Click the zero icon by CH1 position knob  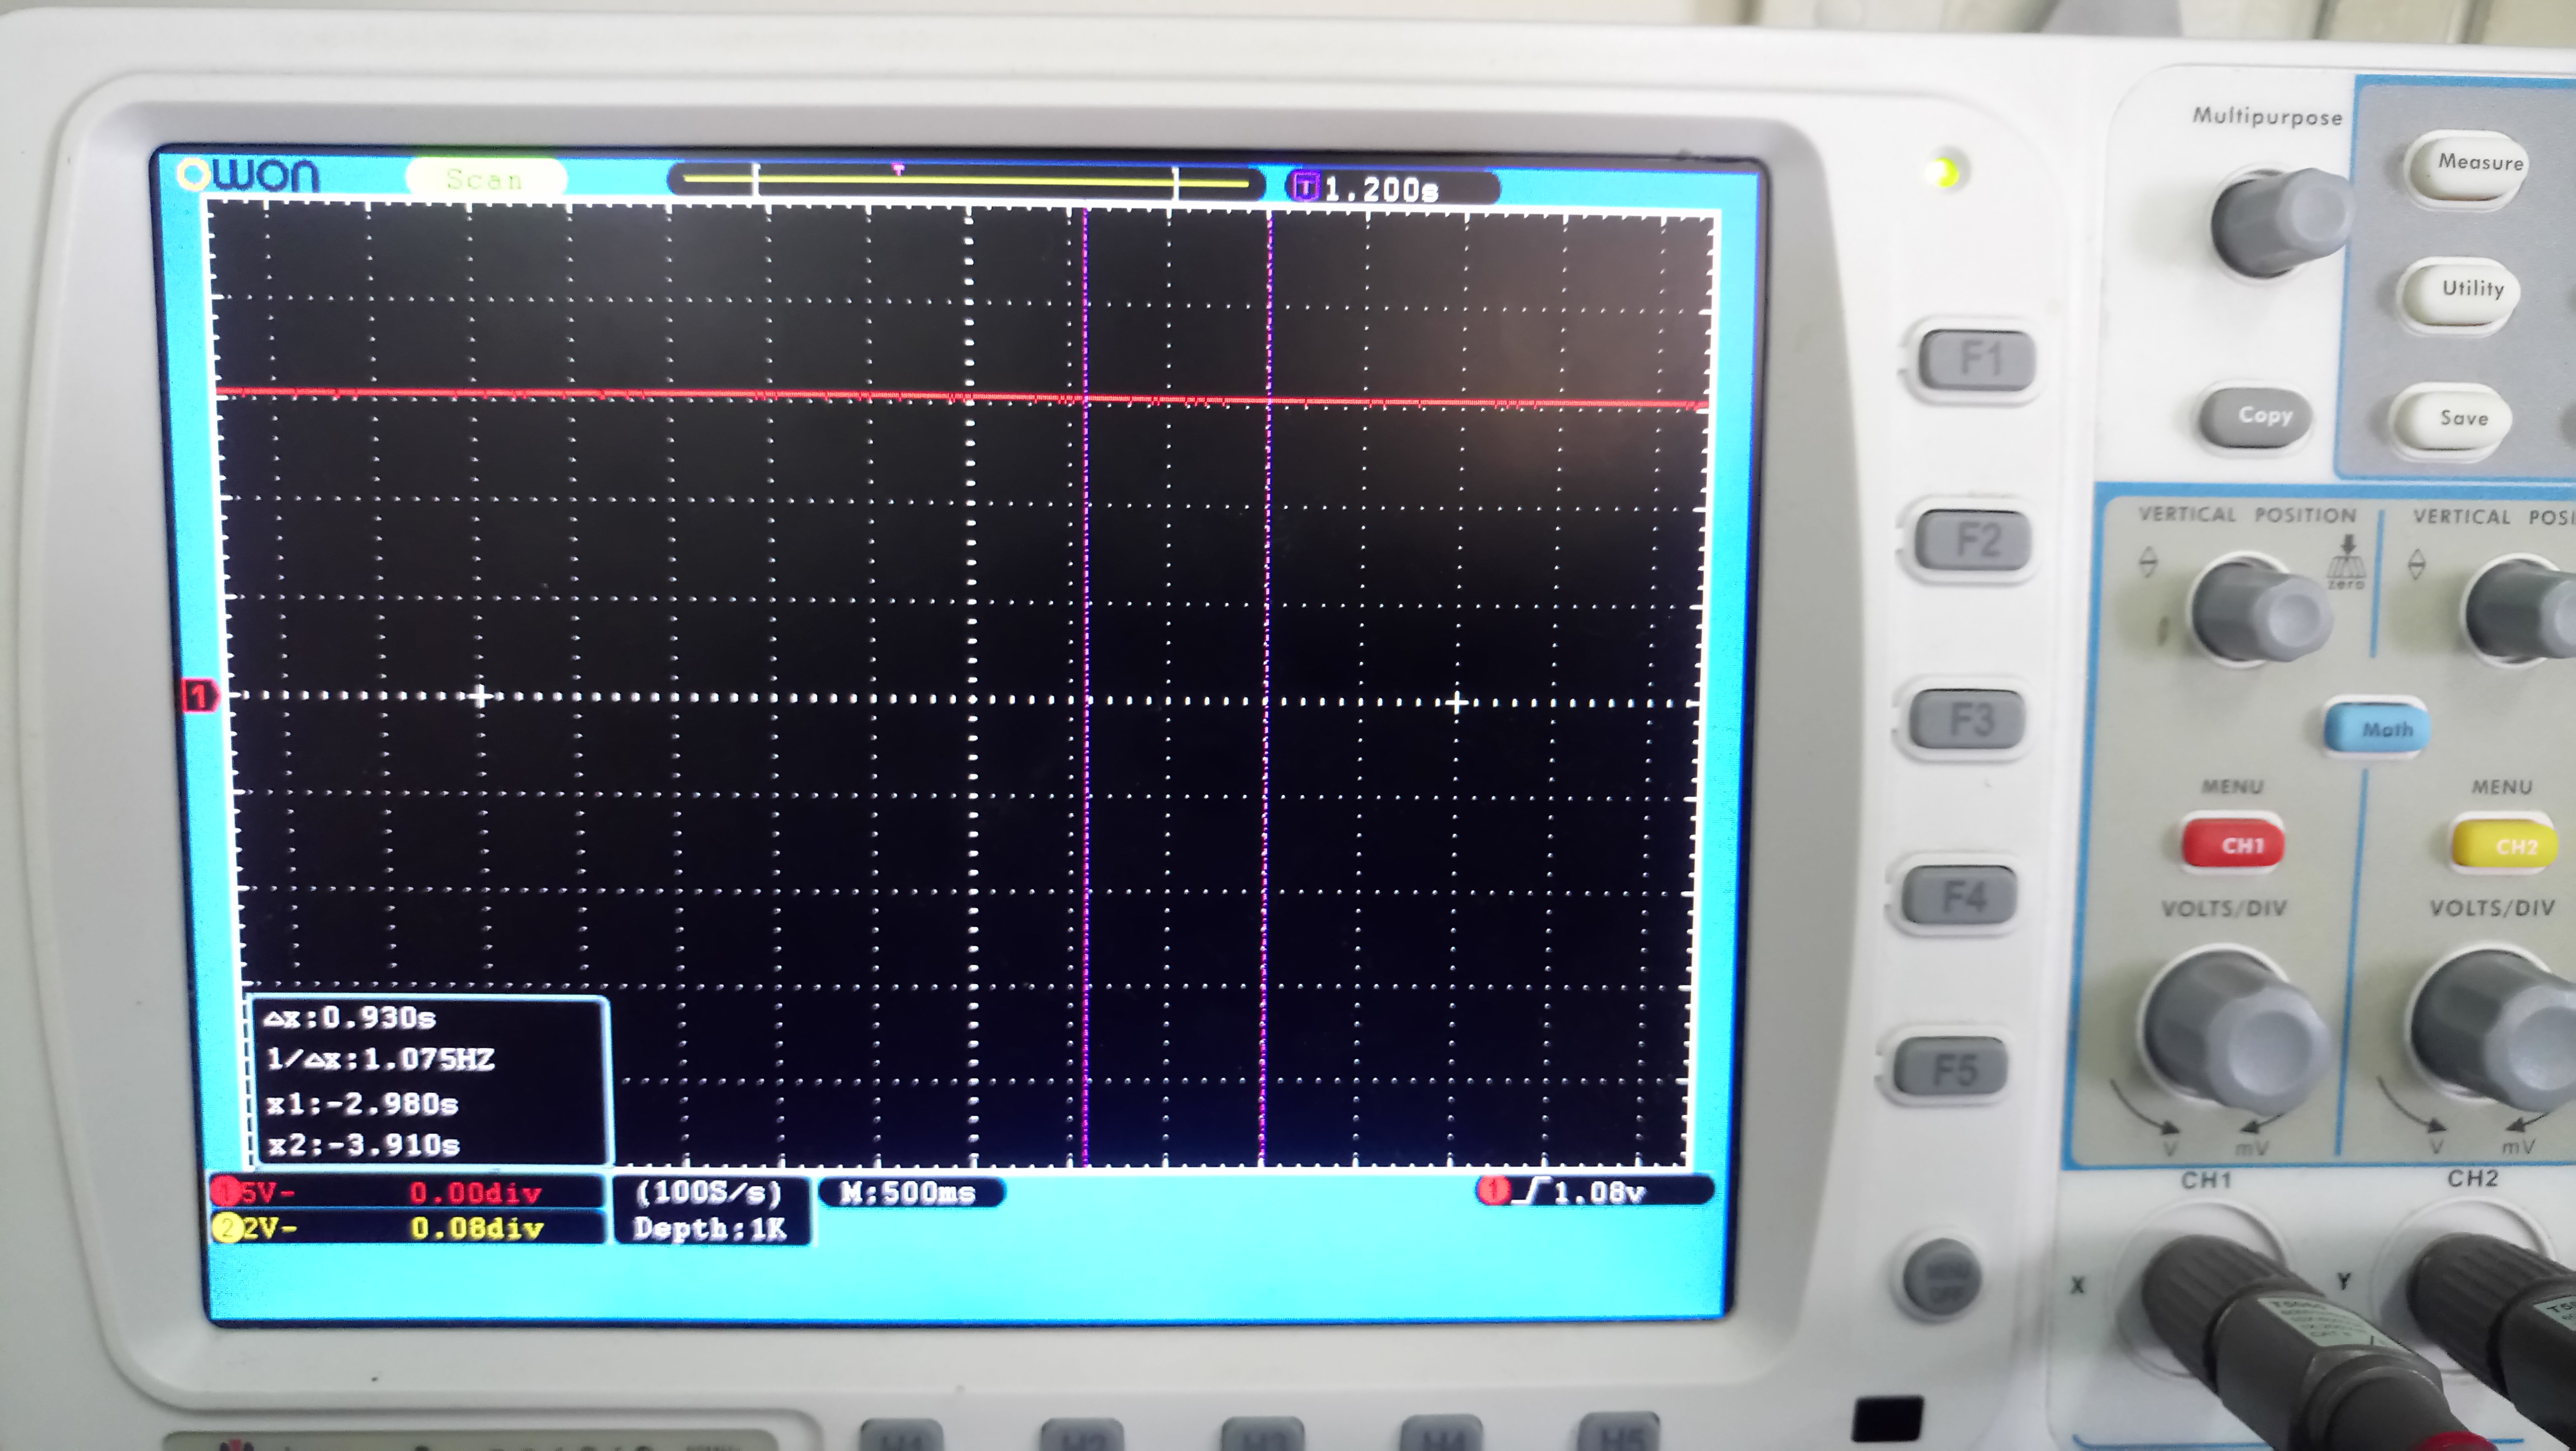2345,563
